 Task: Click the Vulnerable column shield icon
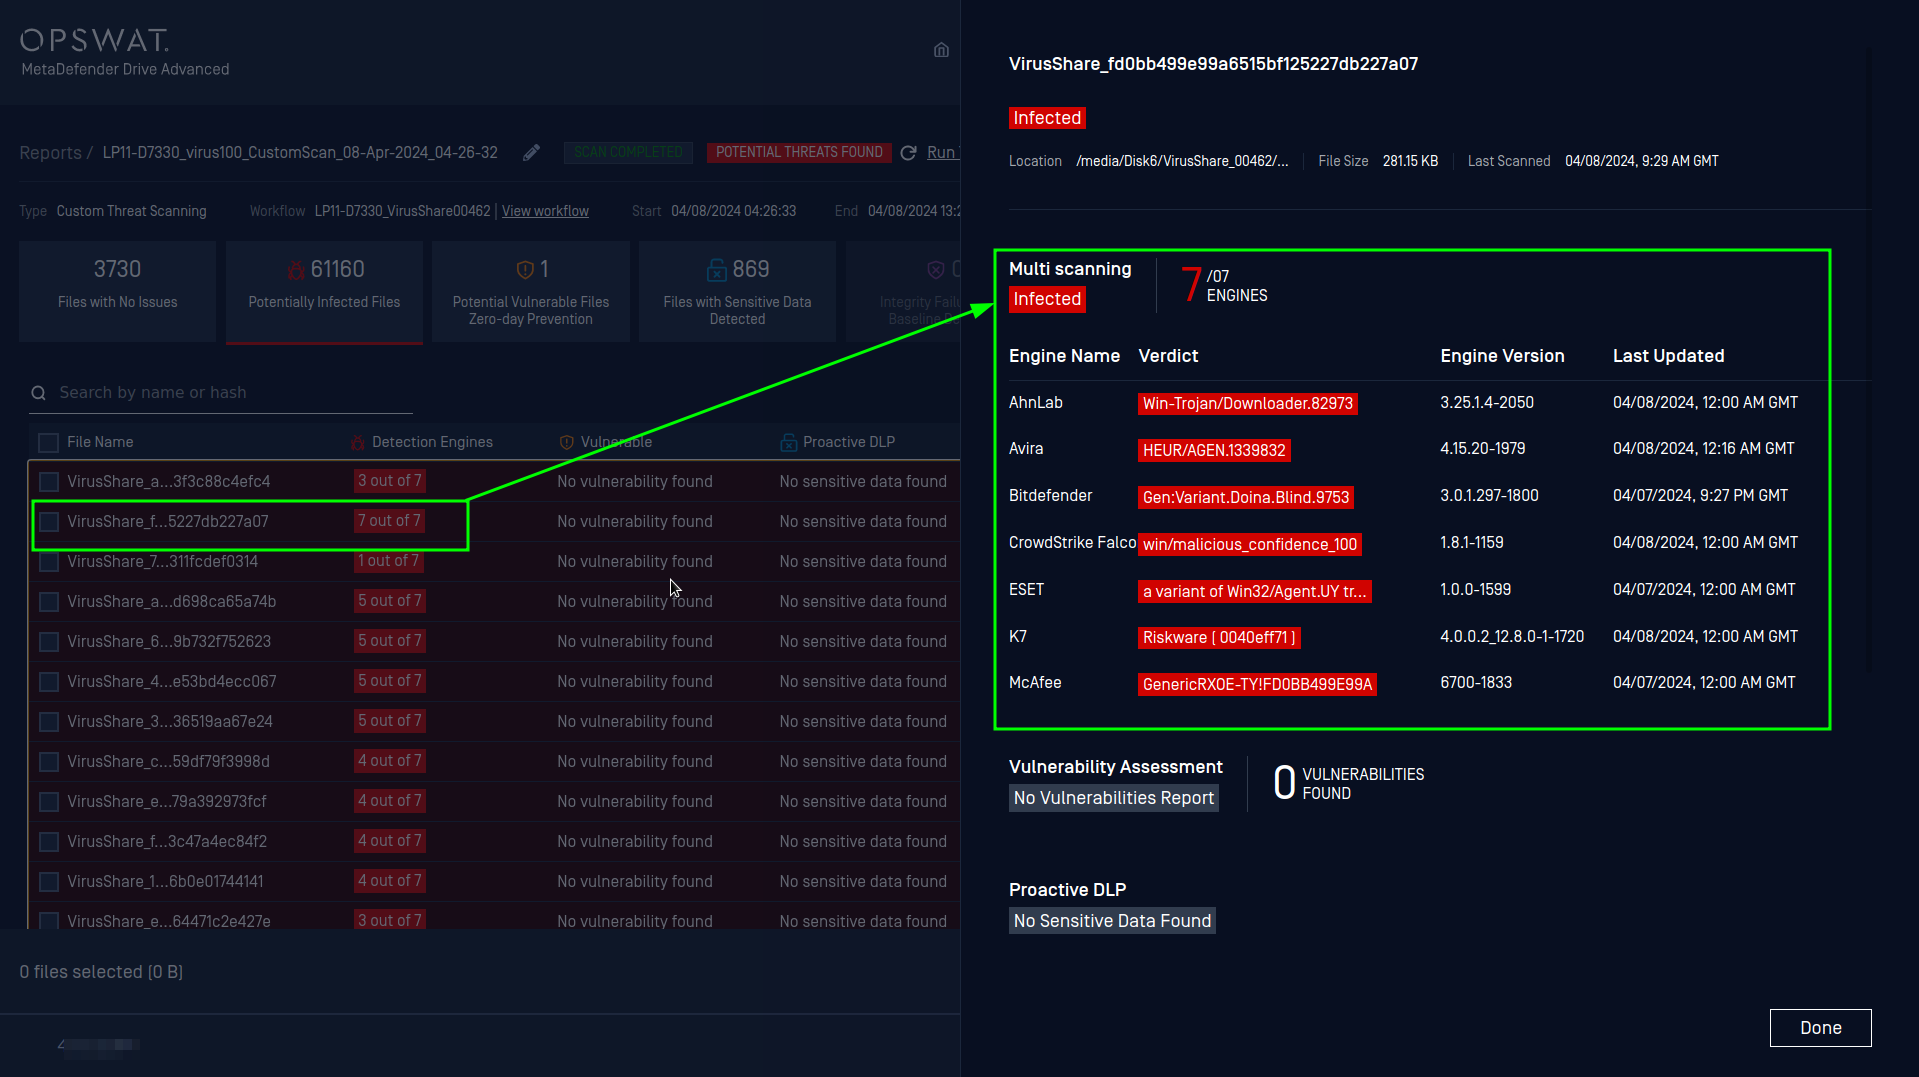click(x=567, y=442)
